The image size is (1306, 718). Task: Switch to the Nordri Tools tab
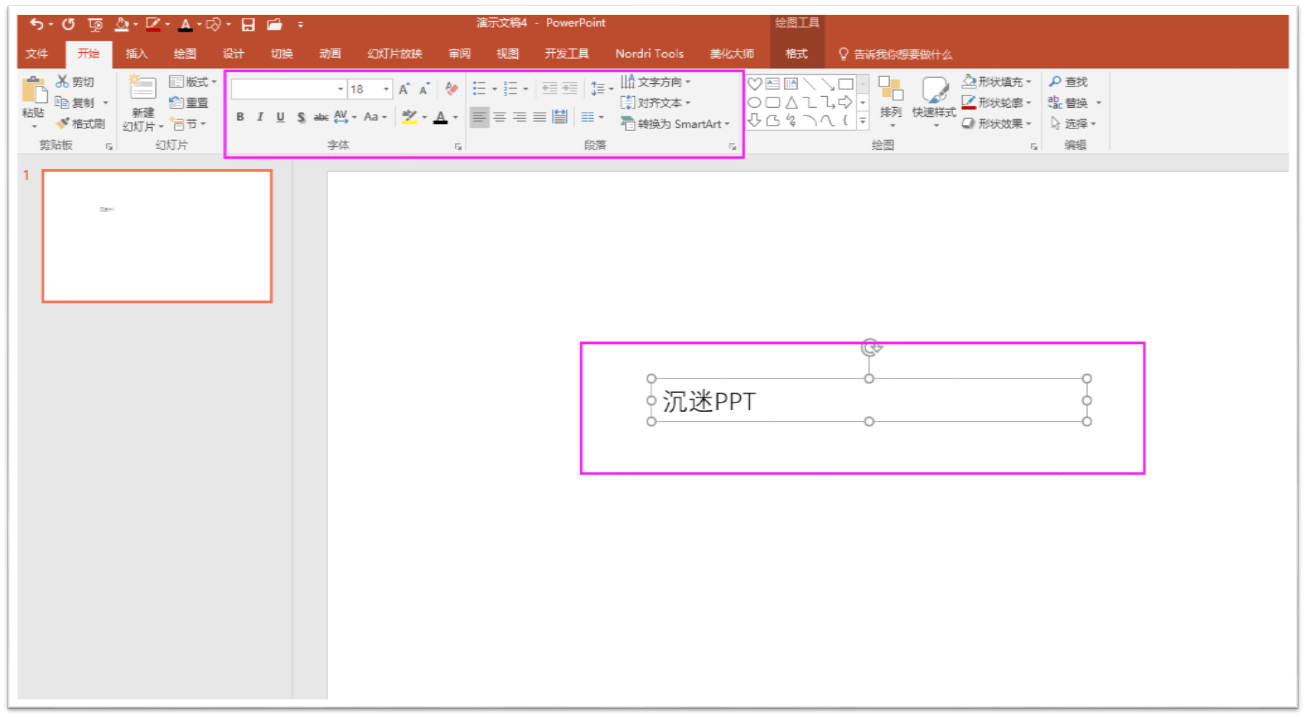tap(649, 54)
